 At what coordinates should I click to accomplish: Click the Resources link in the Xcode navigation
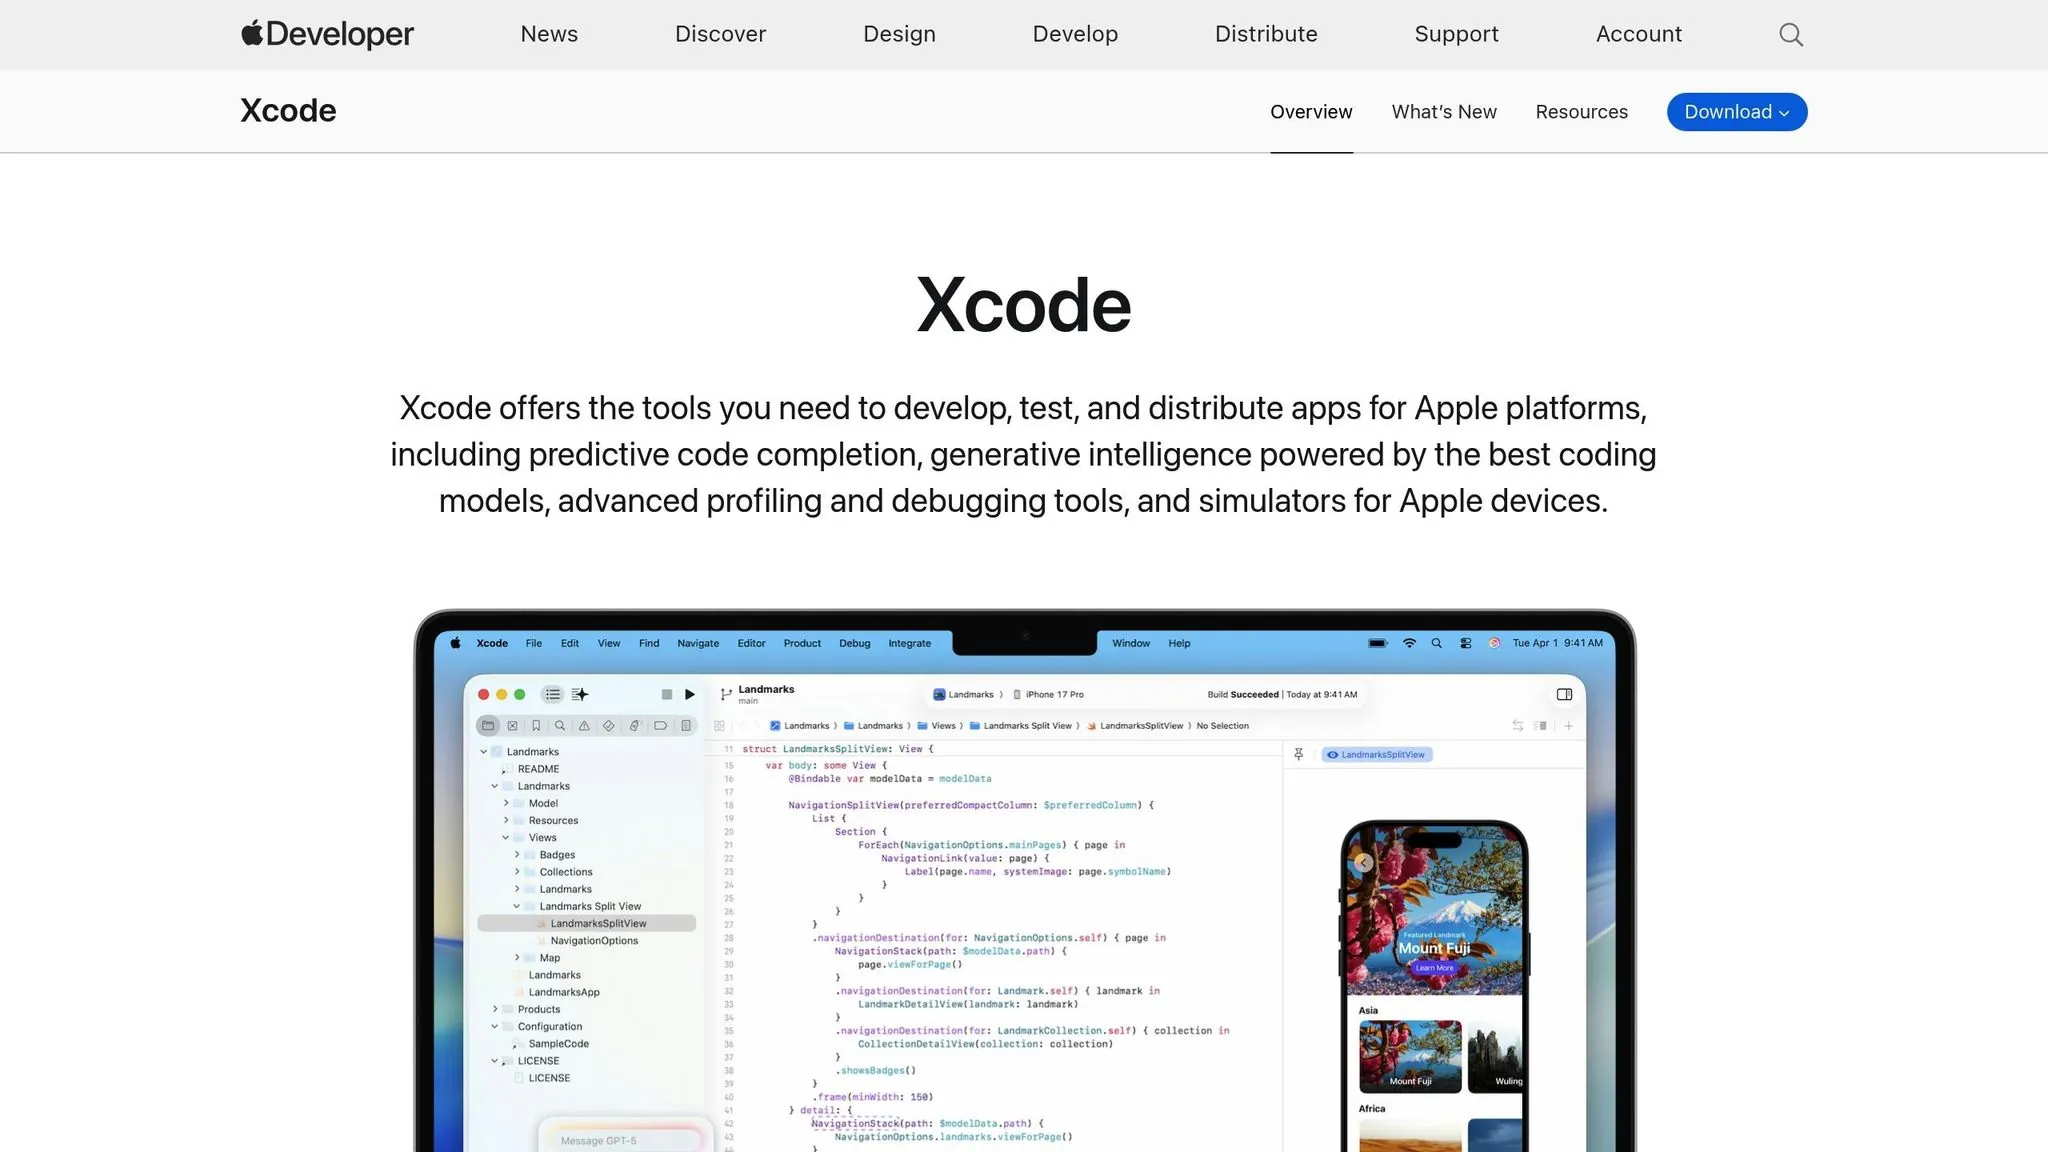tap(1581, 112)
